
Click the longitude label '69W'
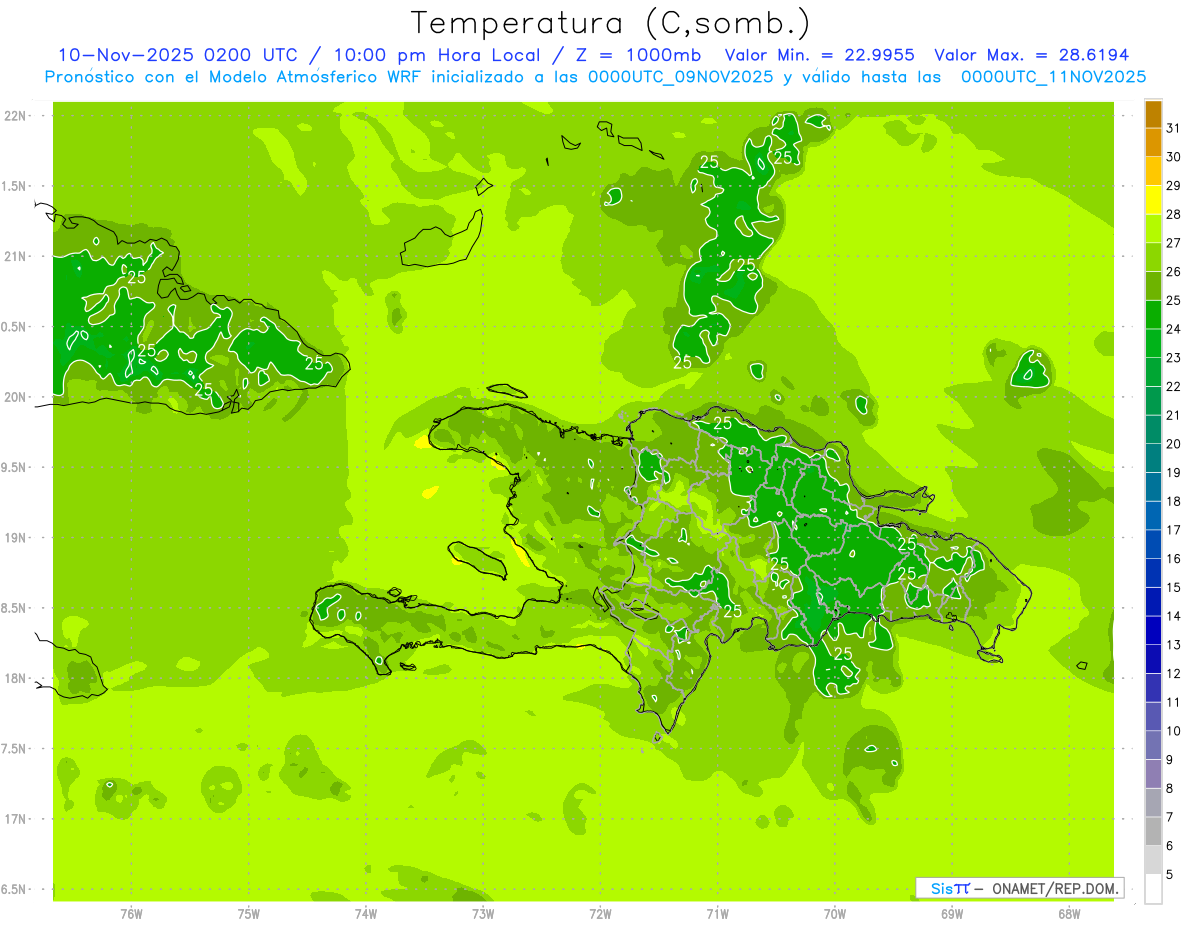point(951,913)
